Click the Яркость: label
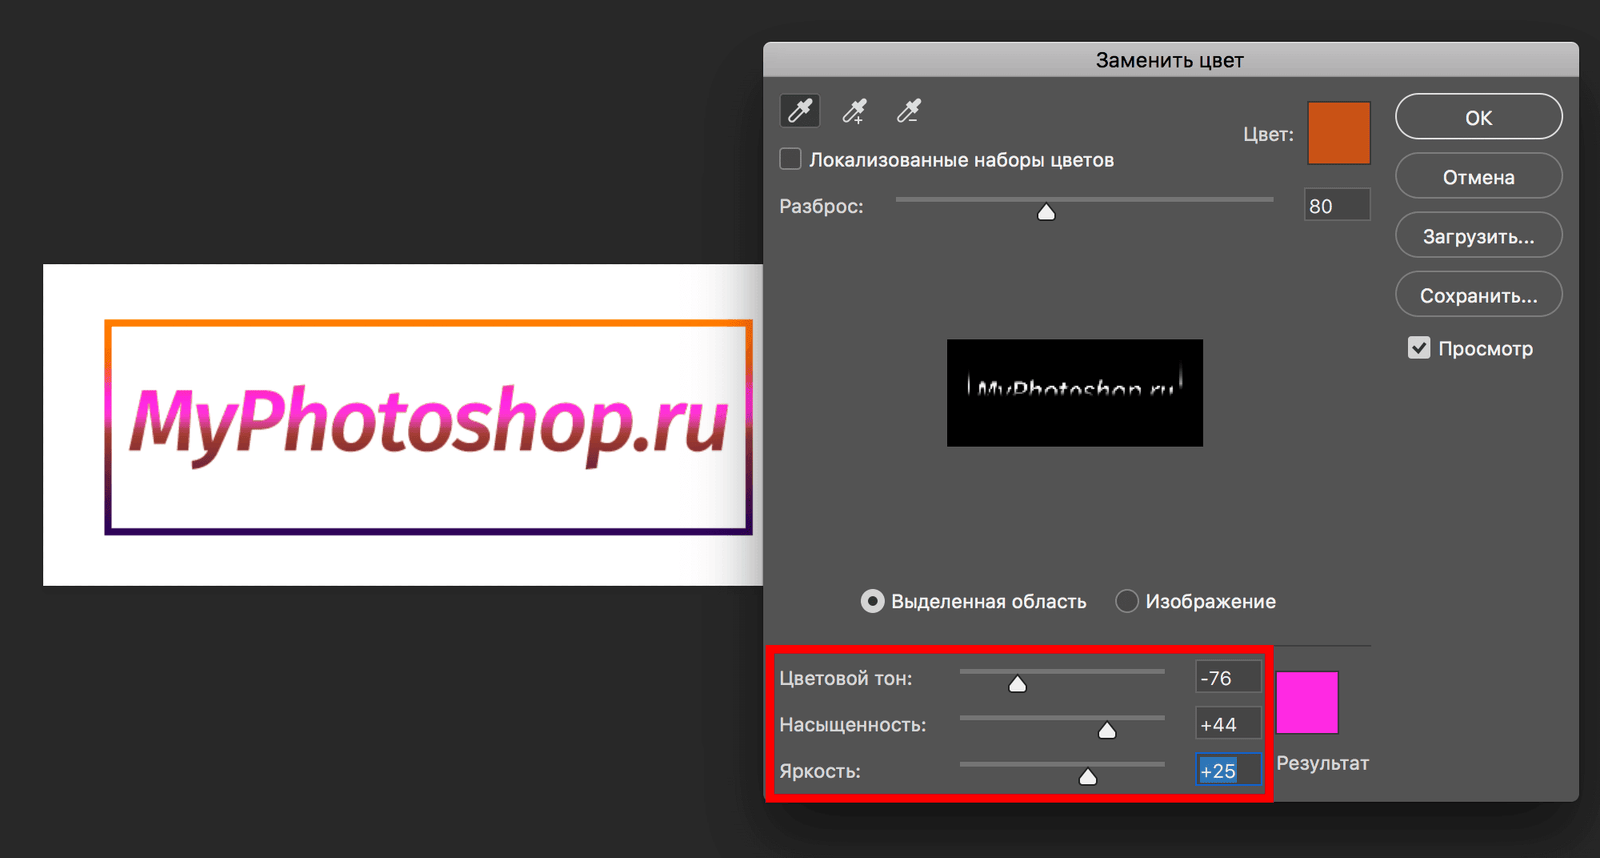The image size is (1600, 858). pyautogui.click(x=820, y=771)
